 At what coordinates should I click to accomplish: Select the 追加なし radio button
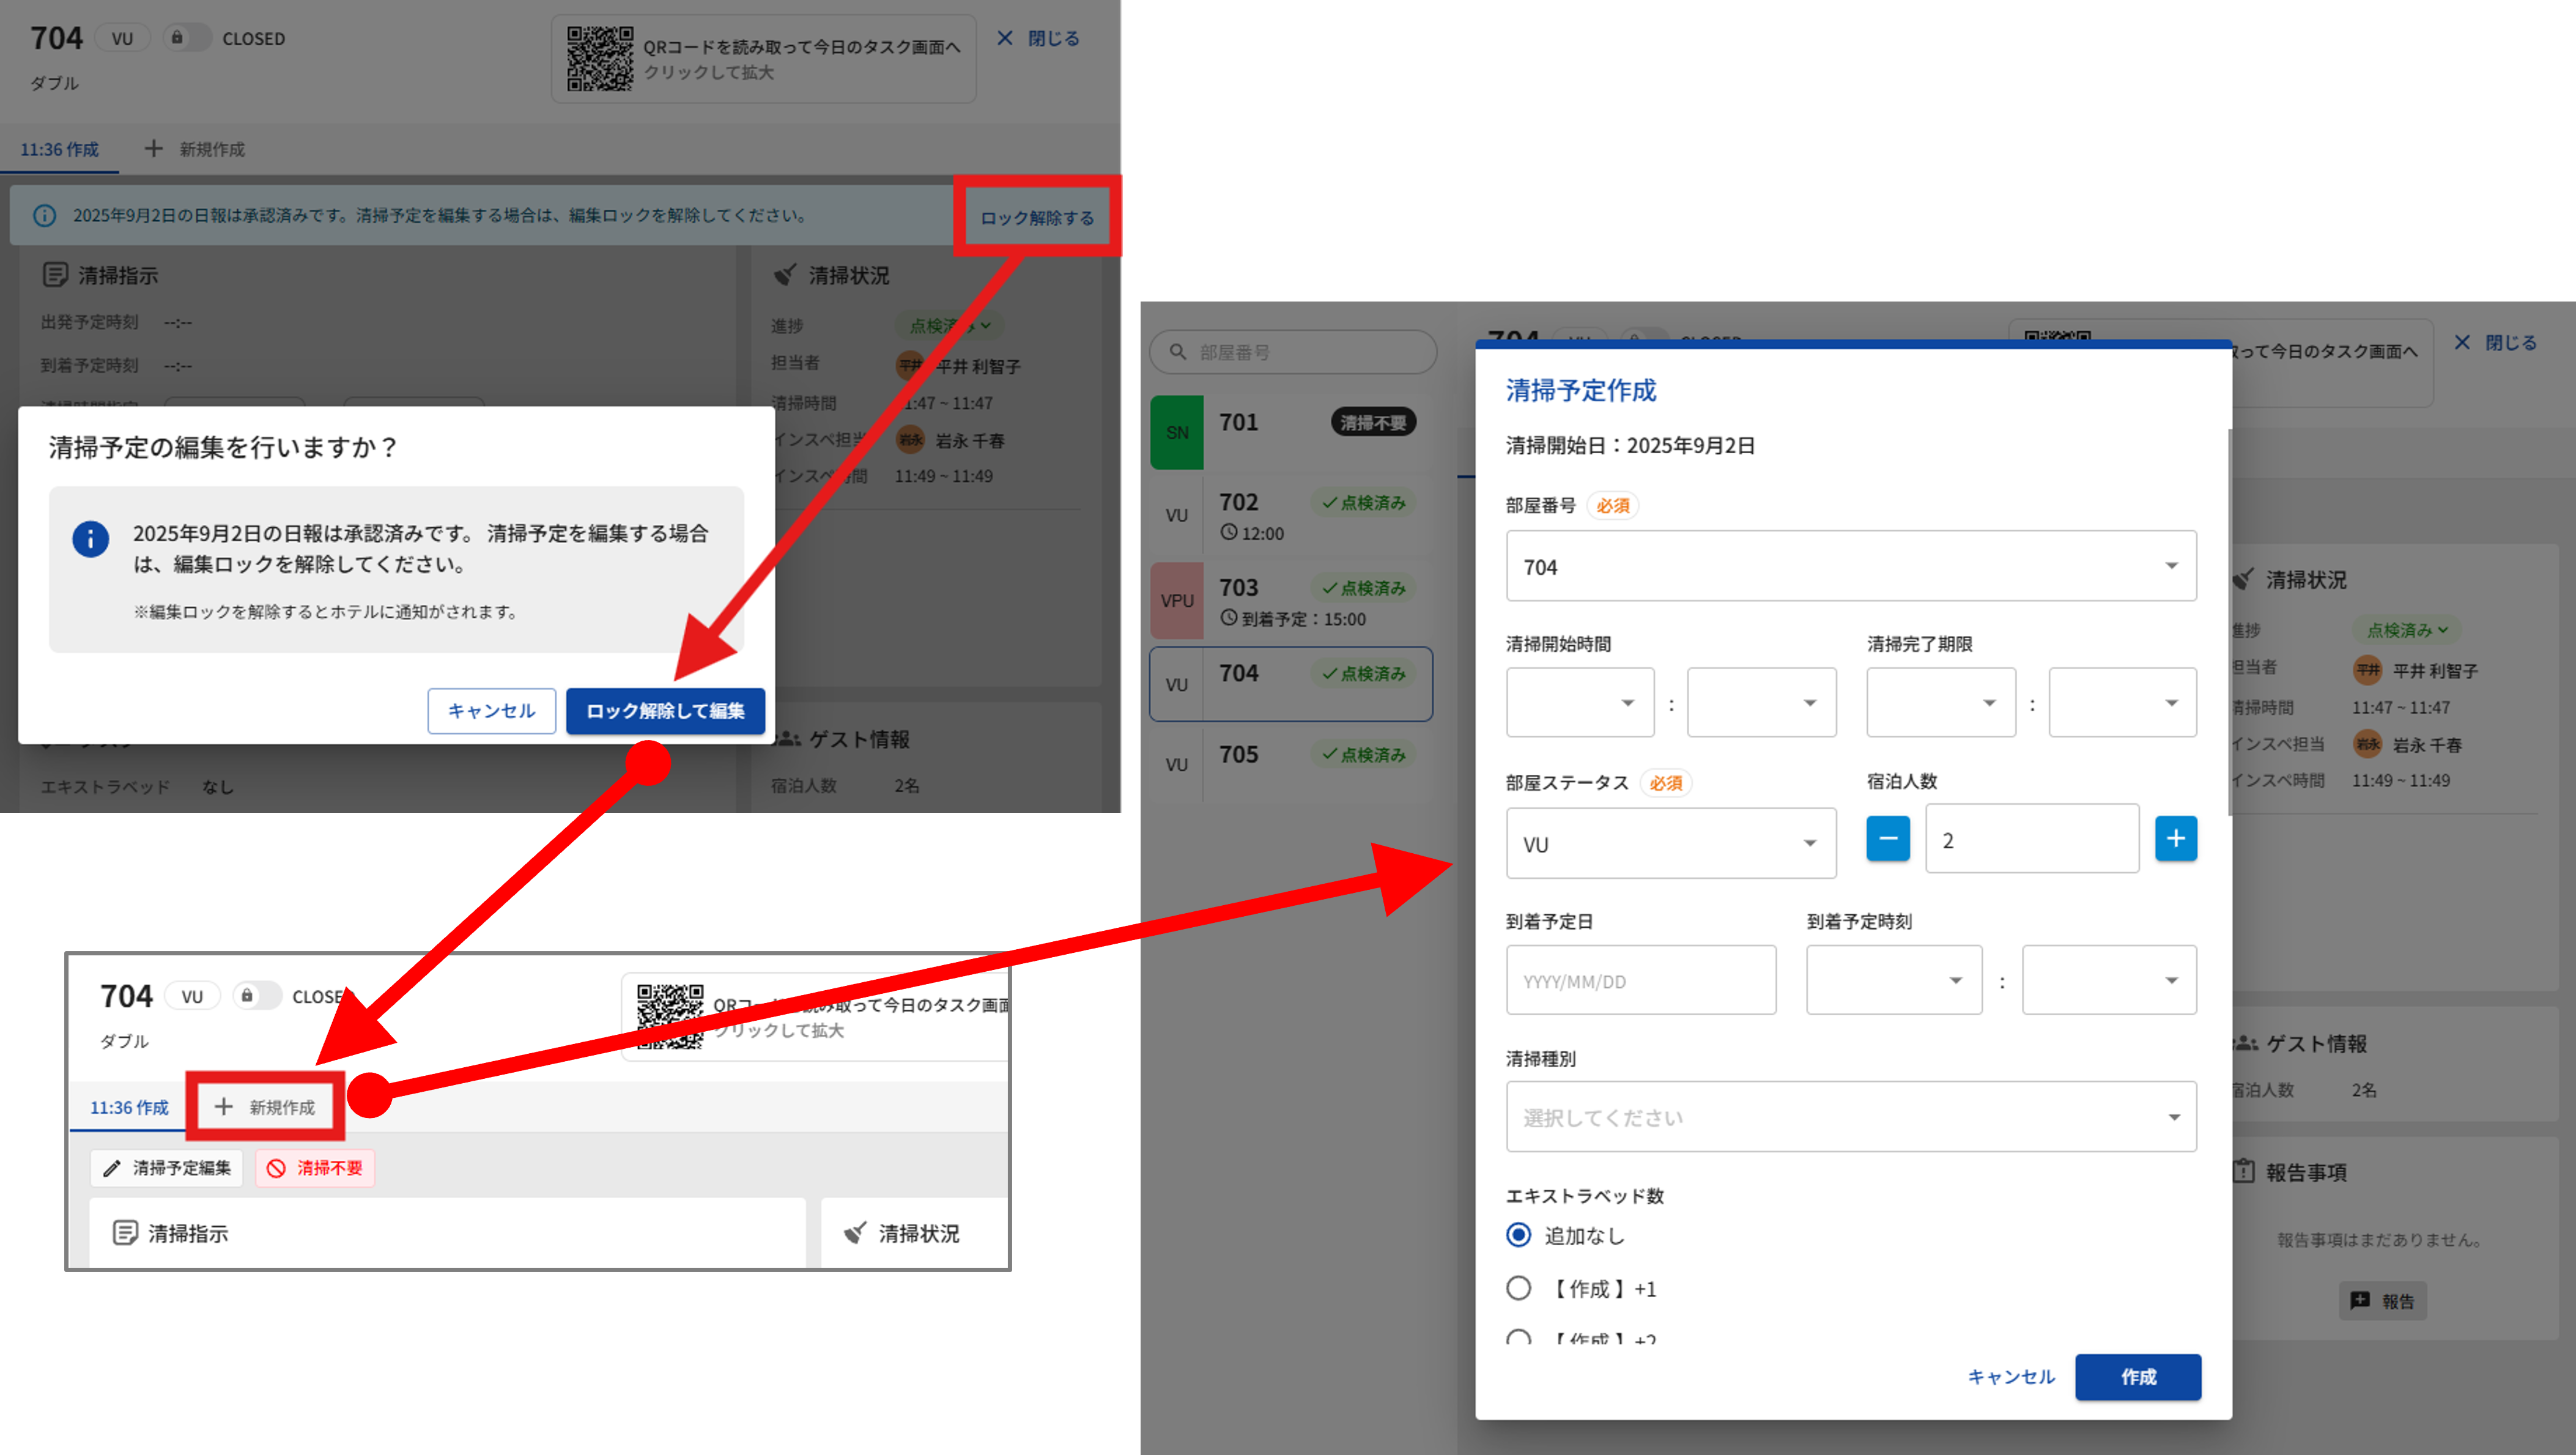tap(1518, 1235)
